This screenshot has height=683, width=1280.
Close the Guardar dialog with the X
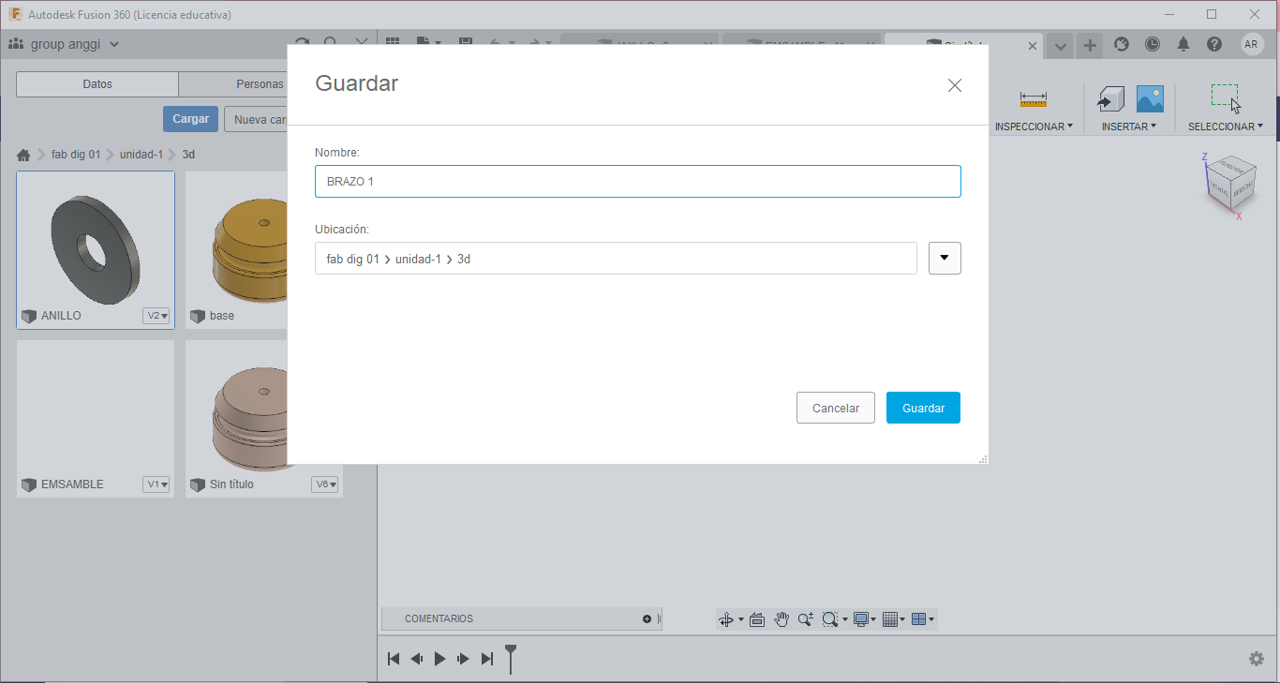coord(954,86)
